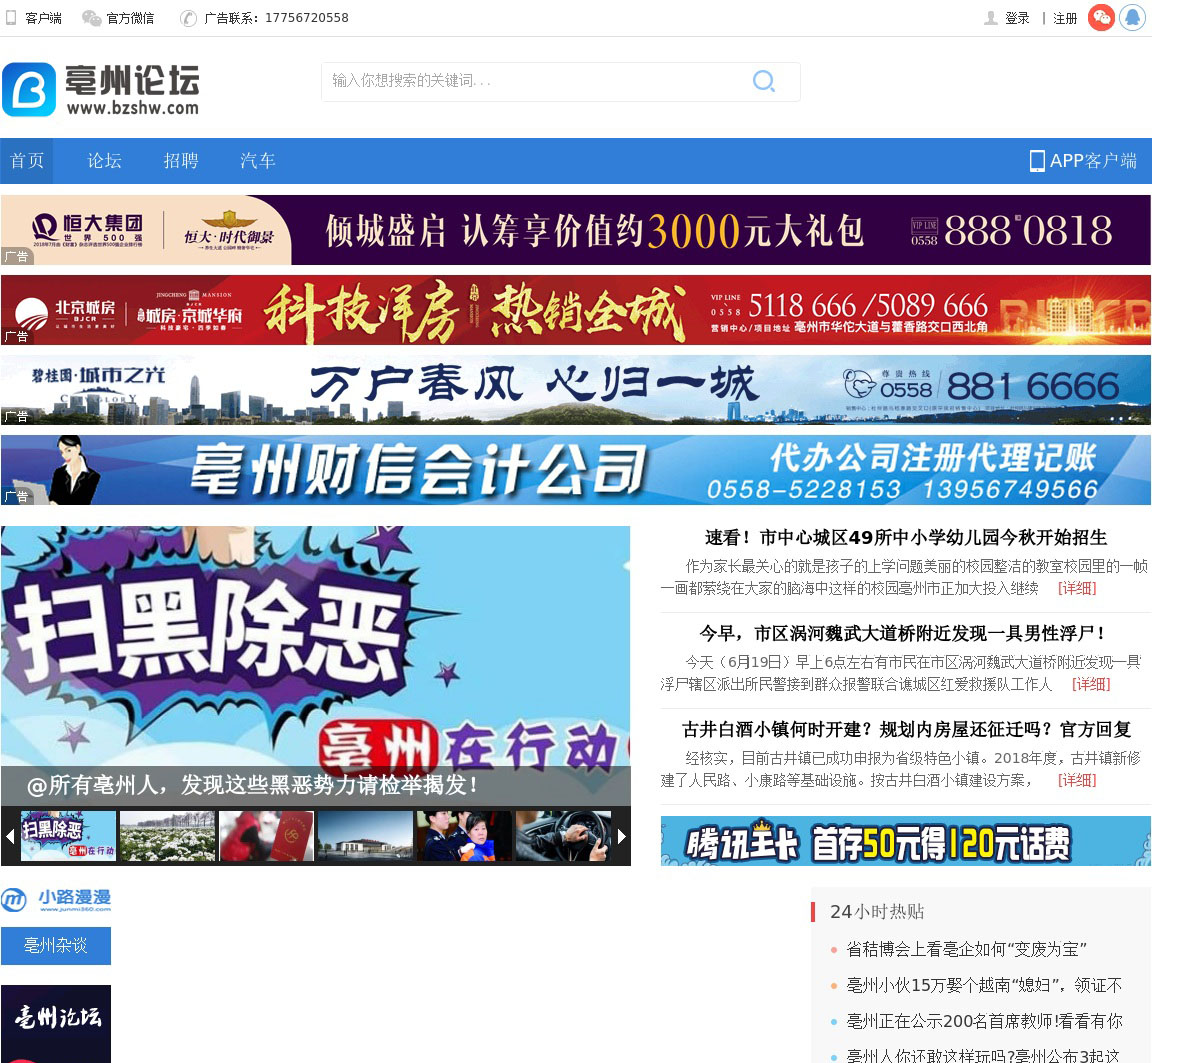
Task: Open the 客户端 phone icon link
Action: [x=11, y=18]
